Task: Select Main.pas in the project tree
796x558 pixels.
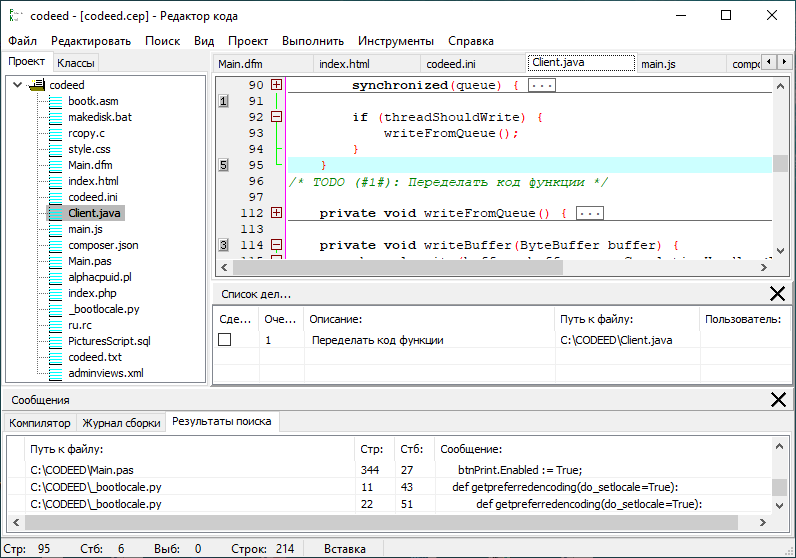Action: click(91, 261)
